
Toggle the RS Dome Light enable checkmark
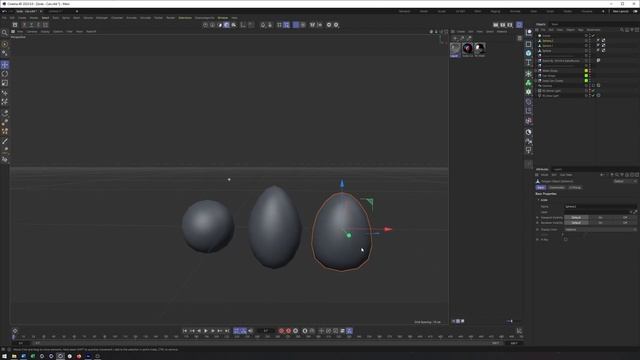tap(593, 91)
